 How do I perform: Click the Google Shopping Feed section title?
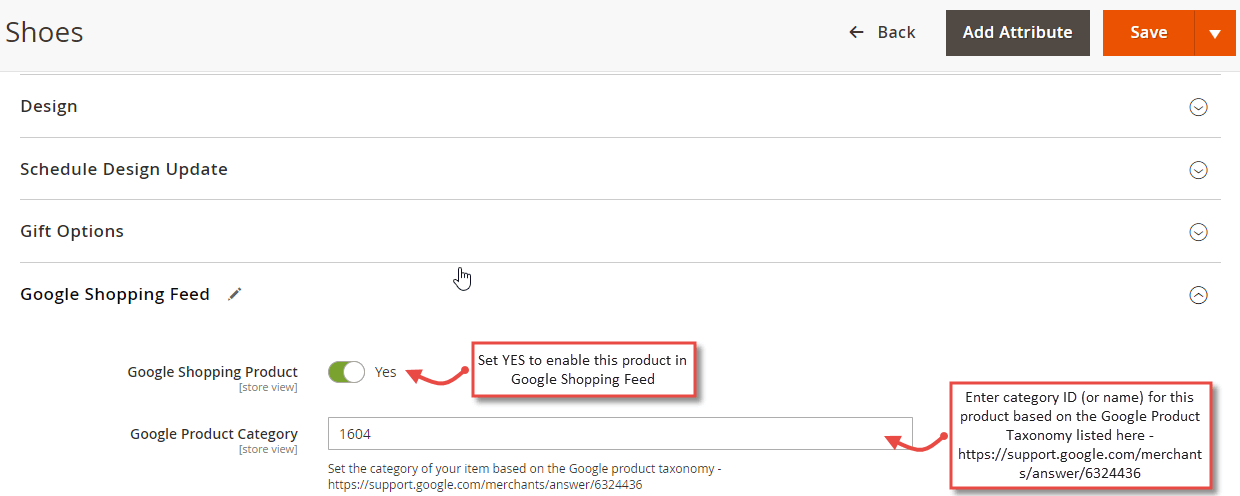click(x=115, y=294)
